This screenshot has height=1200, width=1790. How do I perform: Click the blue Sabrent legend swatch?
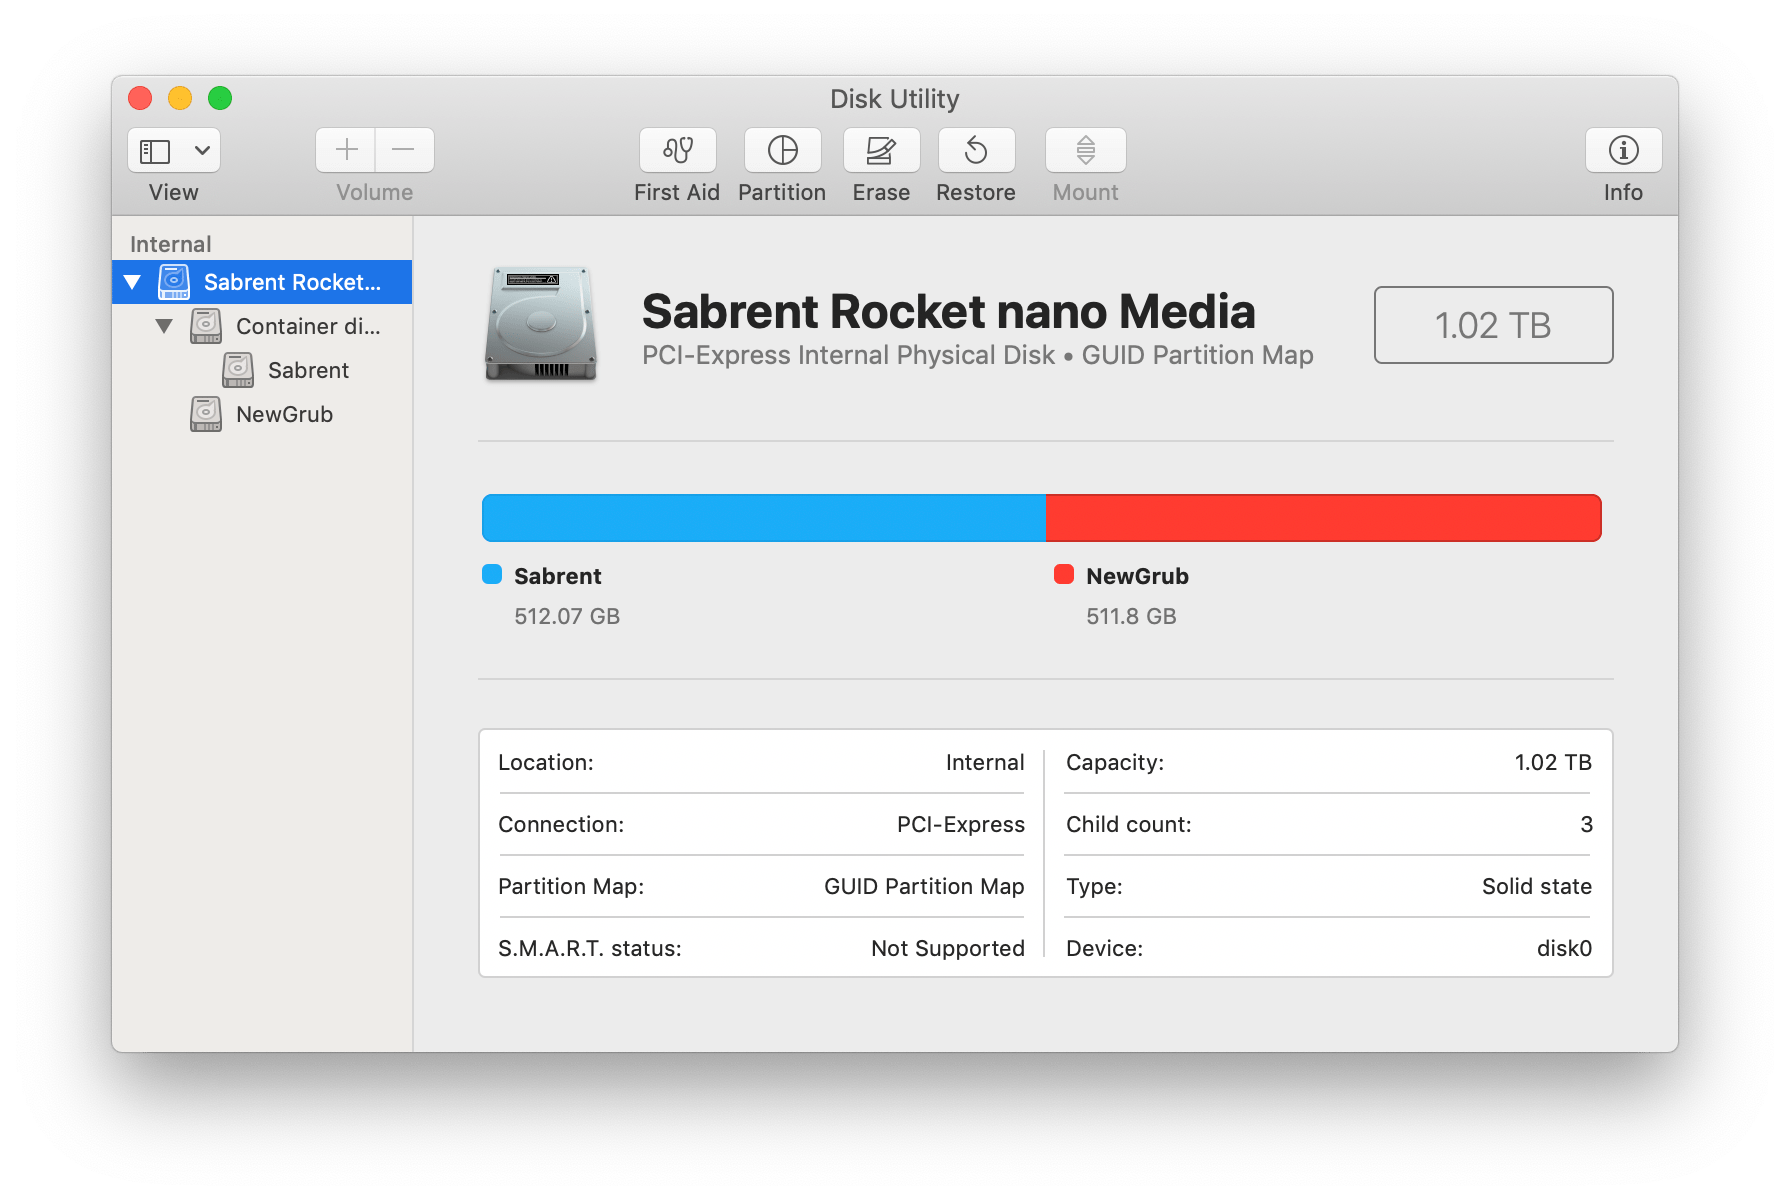click(492, 574)
